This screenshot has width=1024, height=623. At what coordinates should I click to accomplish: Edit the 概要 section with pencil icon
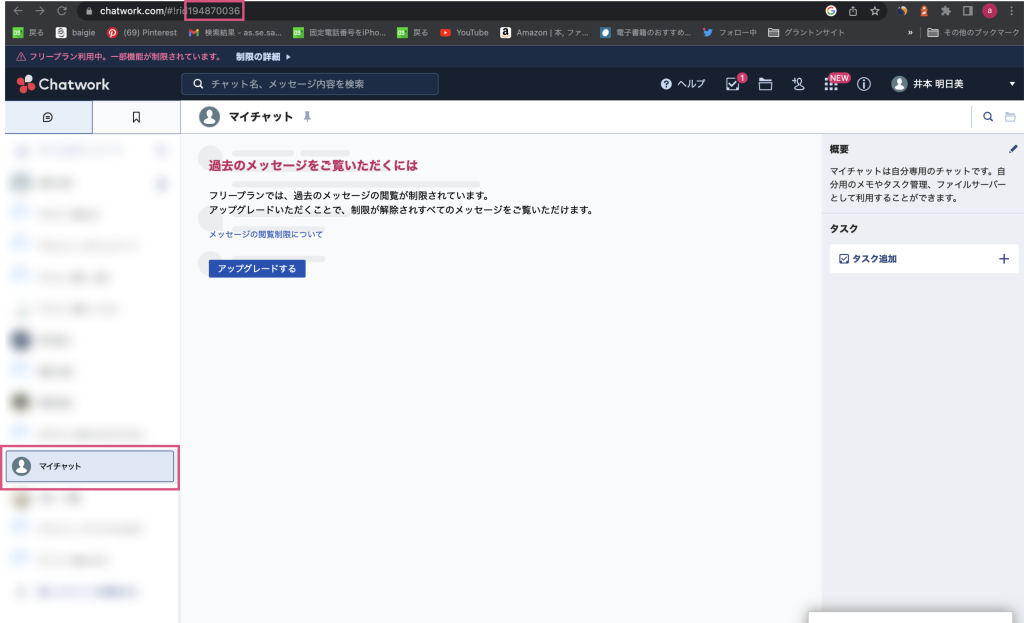(x=1013, y=149)
